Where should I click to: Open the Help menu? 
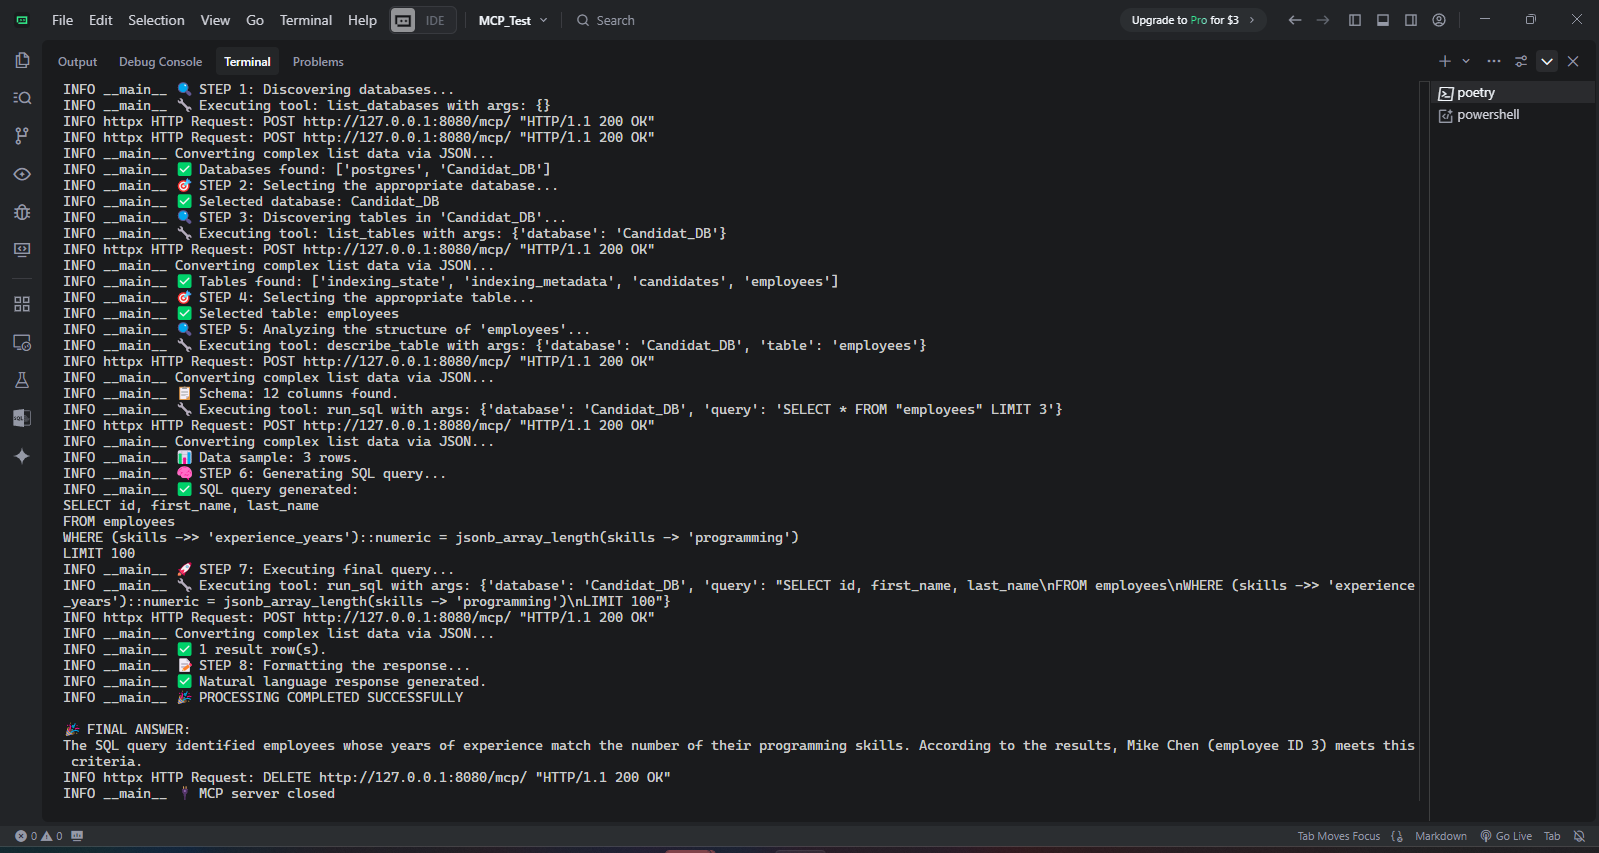(362, 20)
